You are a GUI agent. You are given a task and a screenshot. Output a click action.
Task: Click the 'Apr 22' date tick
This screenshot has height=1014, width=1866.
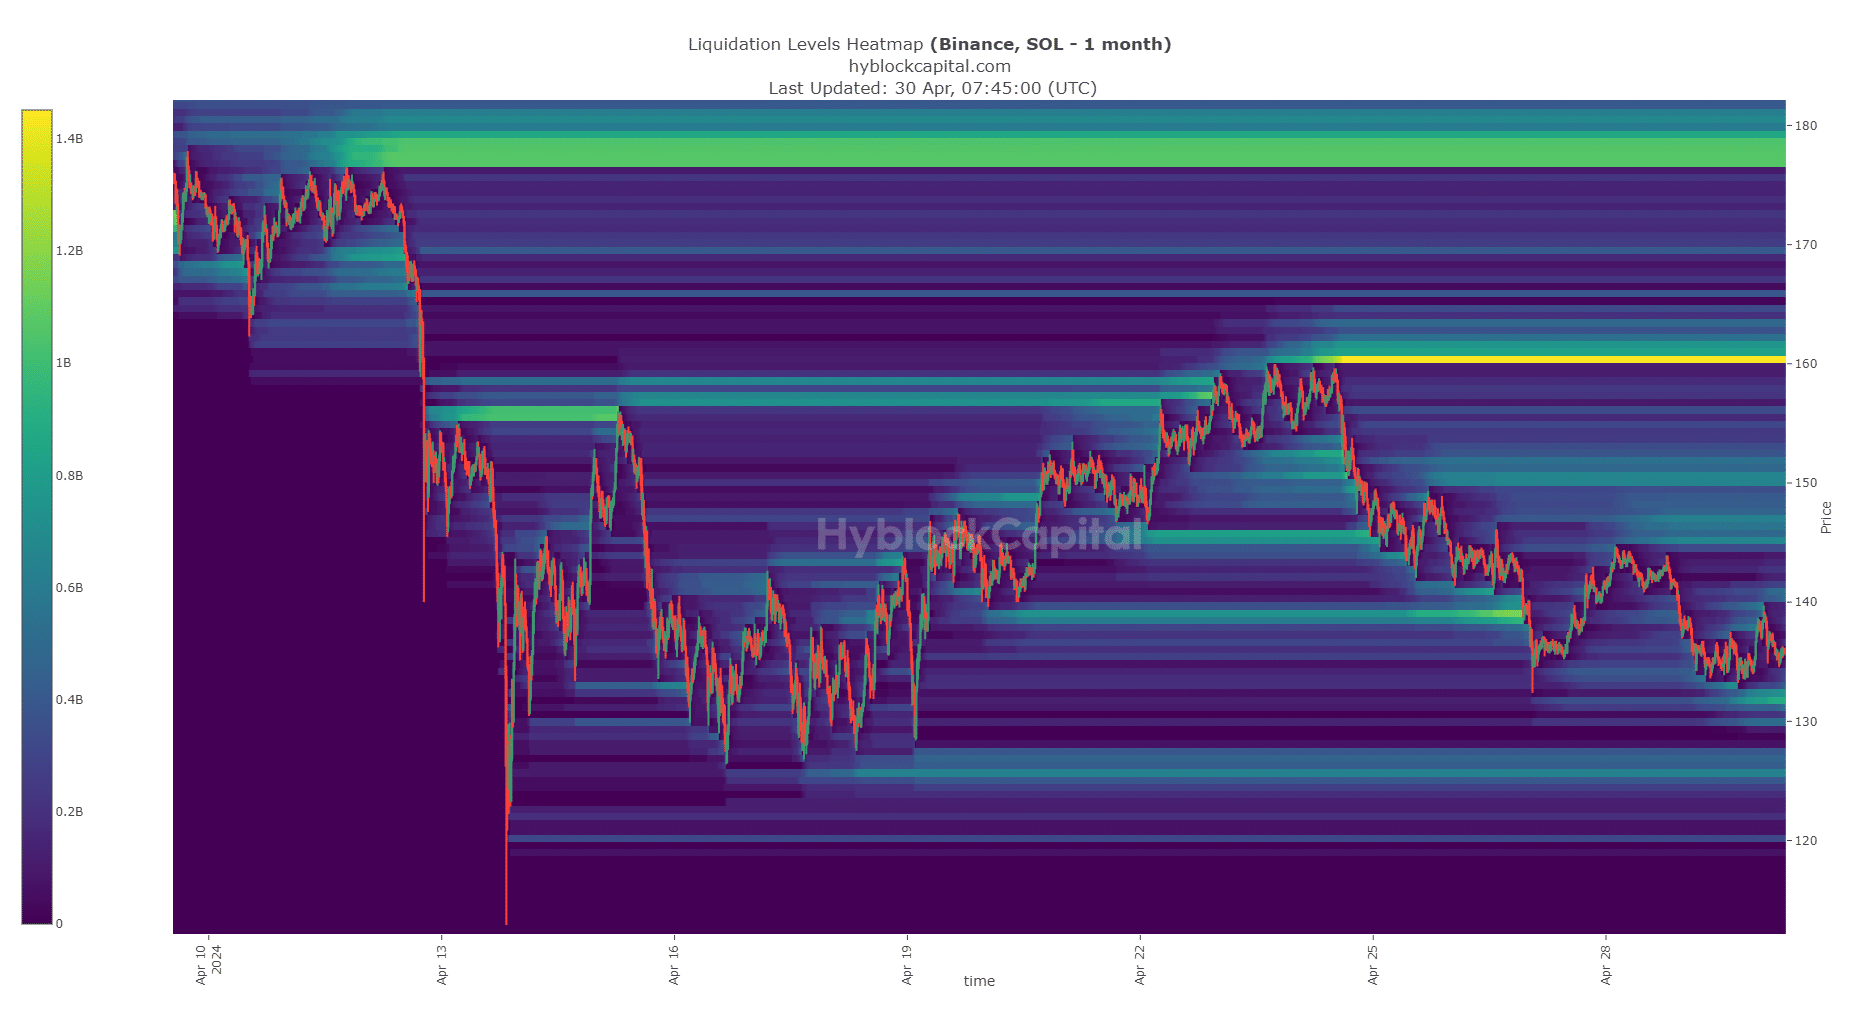[1140, 964]
